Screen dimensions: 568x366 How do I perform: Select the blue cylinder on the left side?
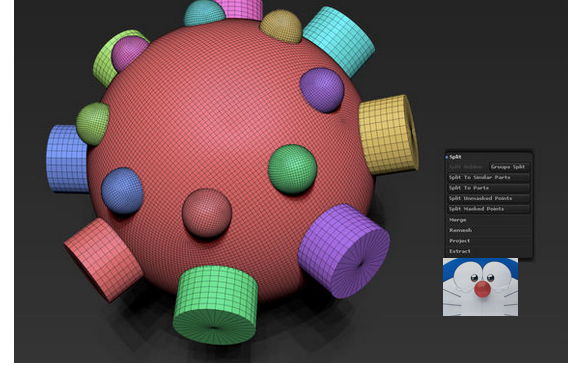coord(66,158)
